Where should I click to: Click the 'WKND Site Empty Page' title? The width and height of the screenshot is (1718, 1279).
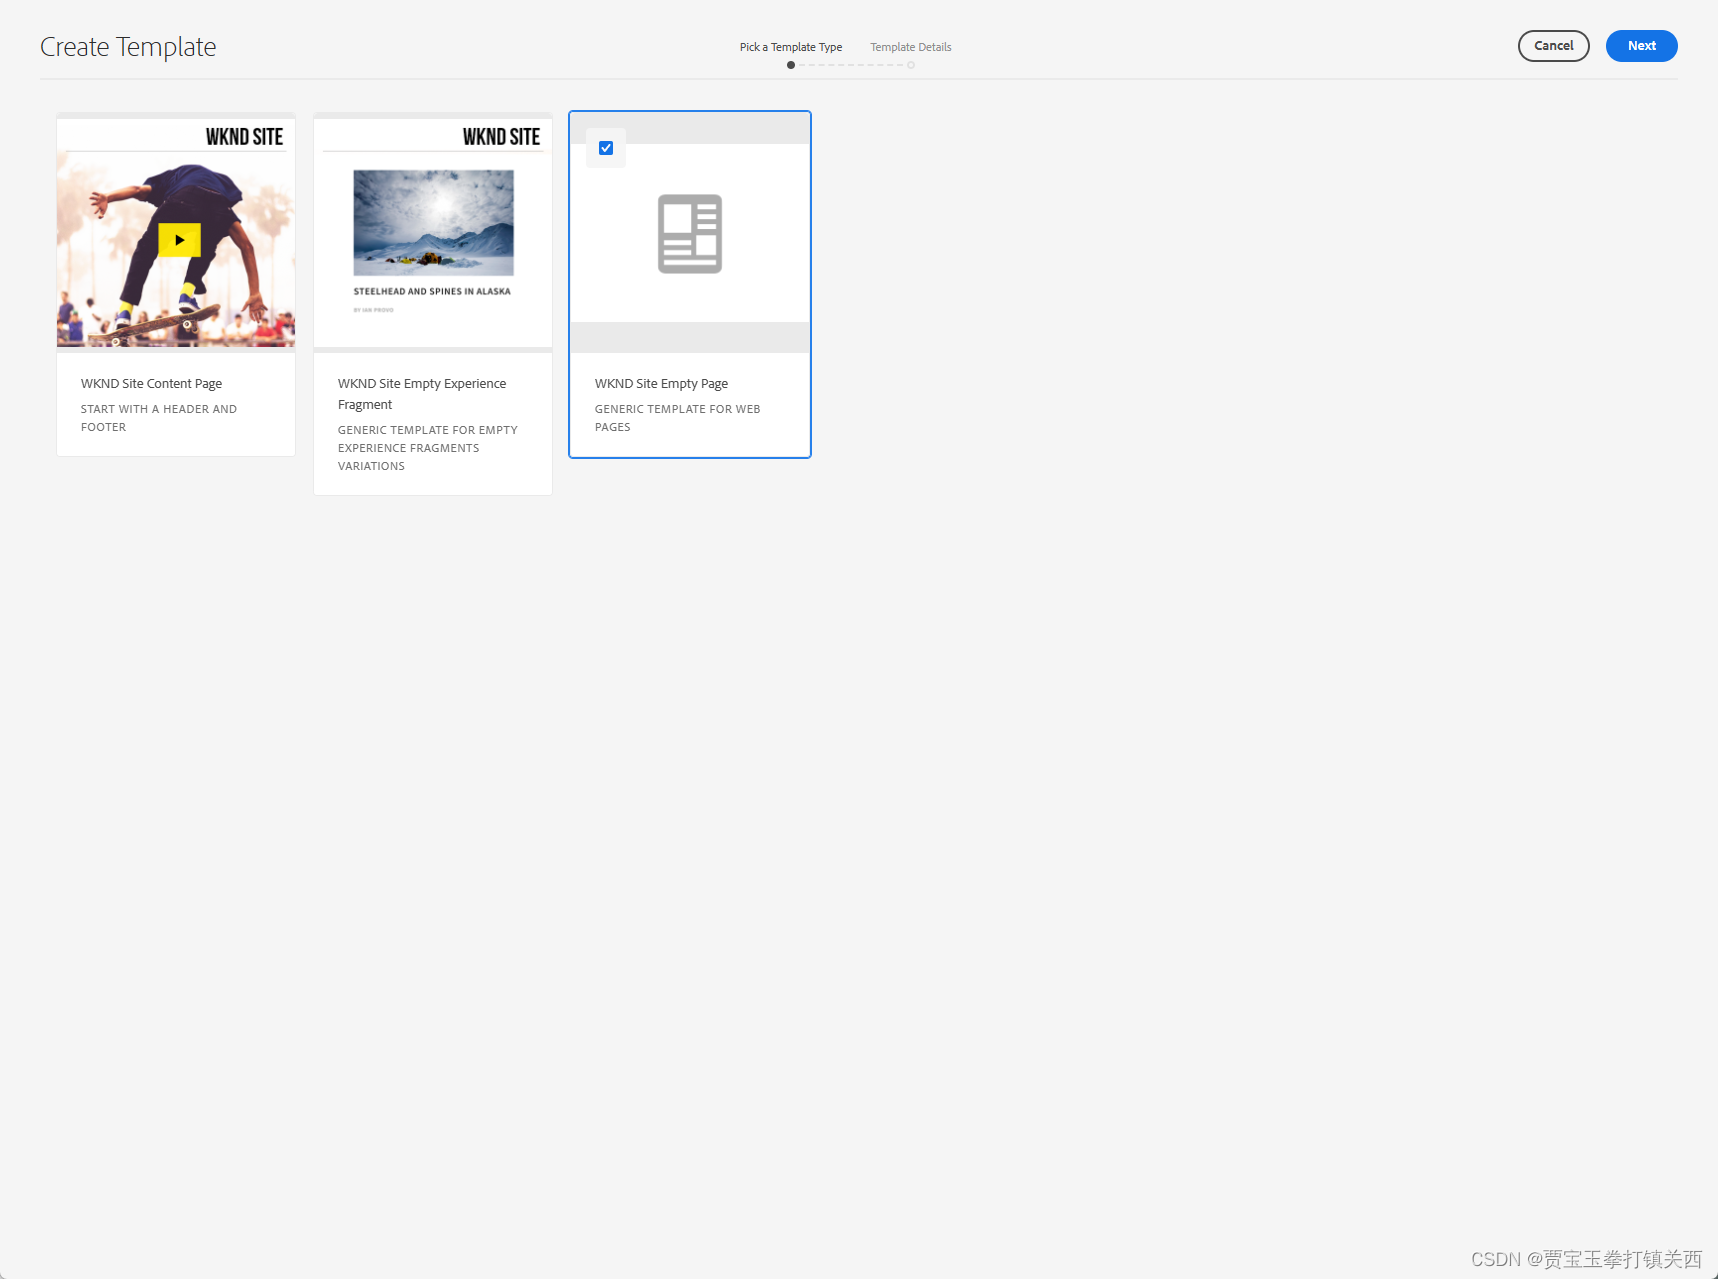661,384
